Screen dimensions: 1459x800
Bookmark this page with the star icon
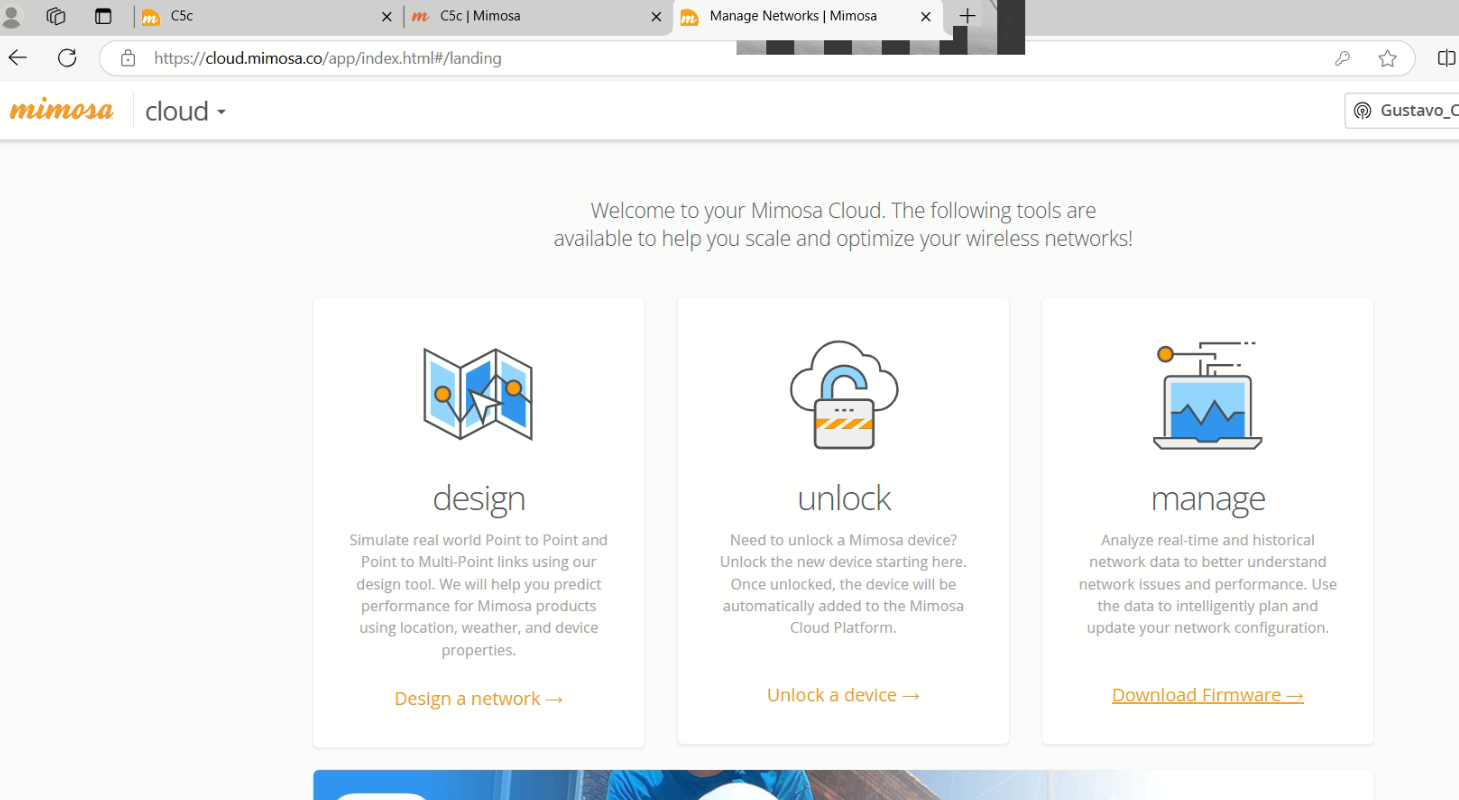1387,58
